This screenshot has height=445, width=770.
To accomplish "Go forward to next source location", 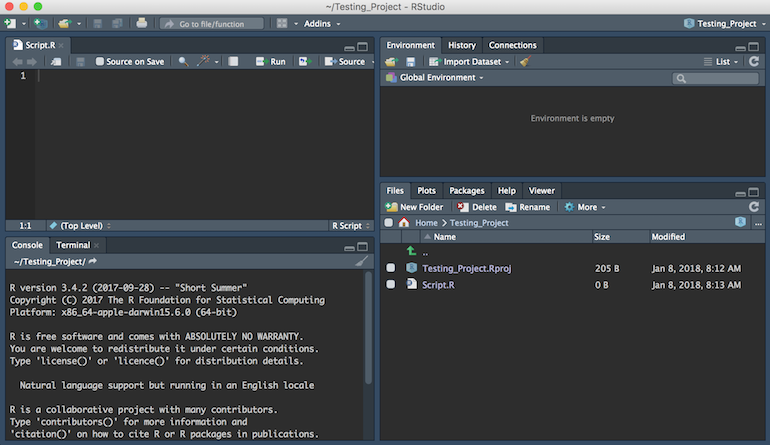I will tap(32, 61).
